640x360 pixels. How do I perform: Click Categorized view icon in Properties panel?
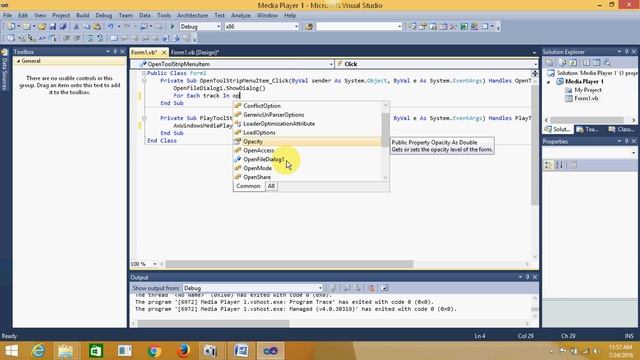click(x=549, y=165)
